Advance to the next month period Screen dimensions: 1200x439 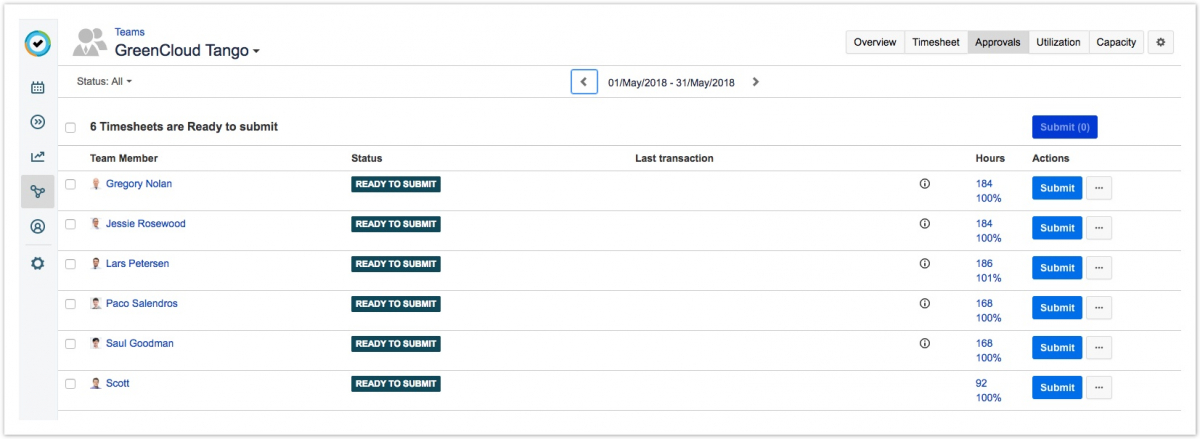click(x=755, y=82)
